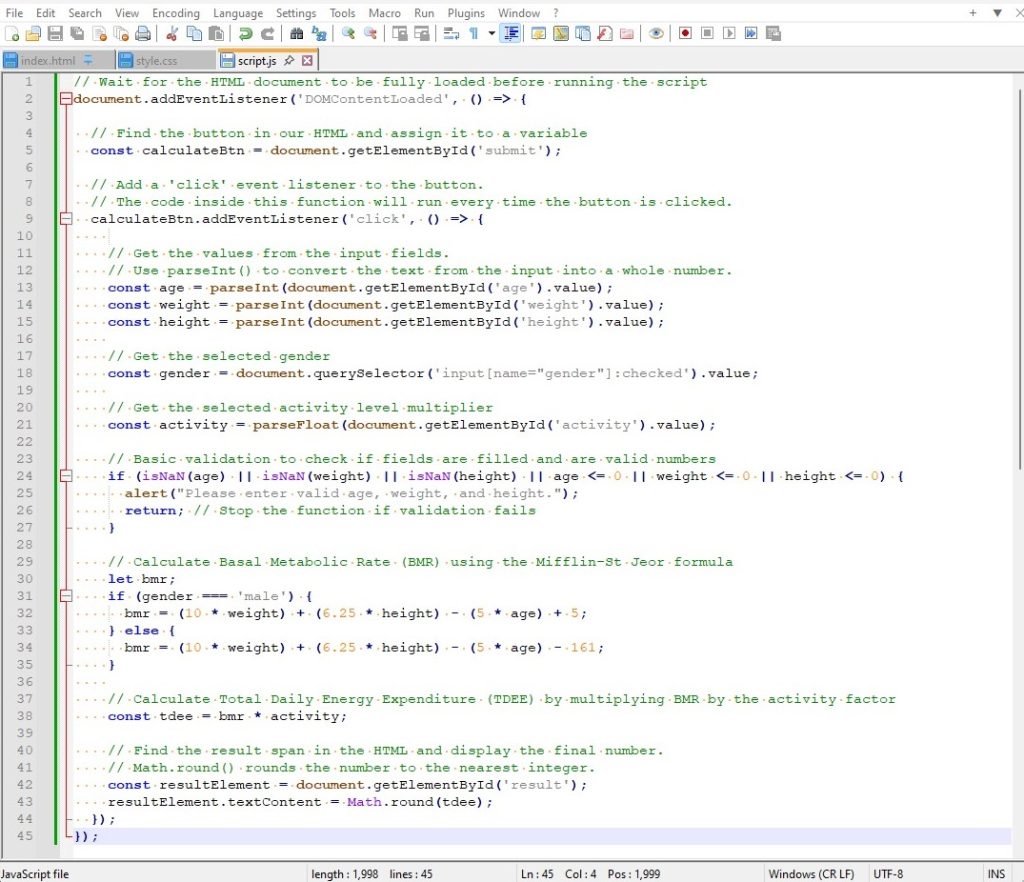Click the Close All documents toolbar icon
1024x882 pixels.
121,33
